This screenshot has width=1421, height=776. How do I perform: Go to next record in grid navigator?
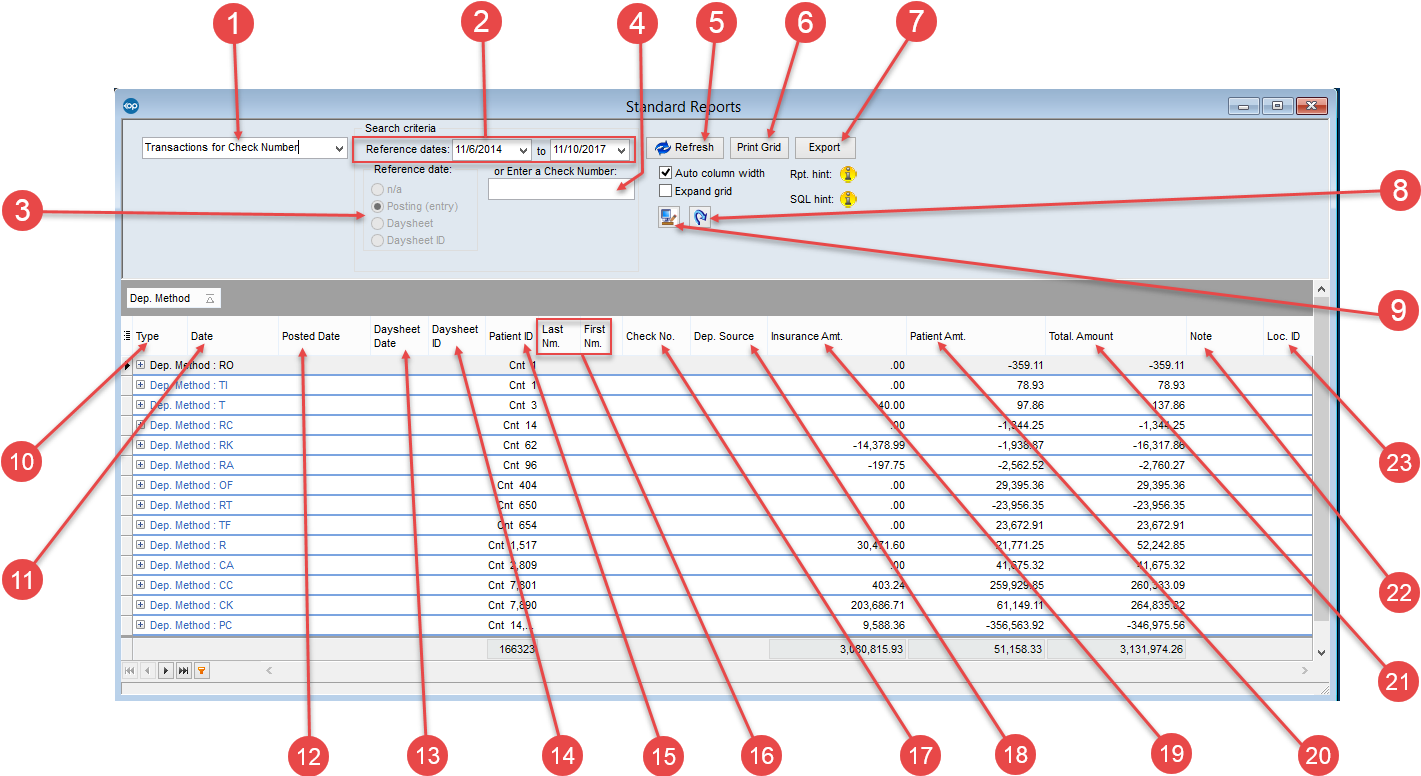coord(165,670)
